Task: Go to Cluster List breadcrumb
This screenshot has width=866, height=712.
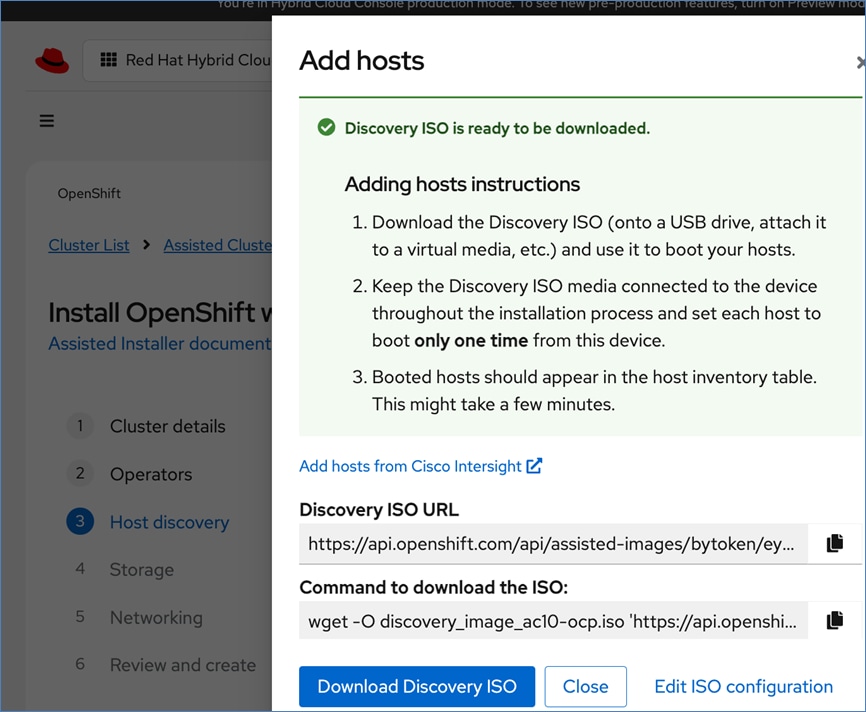Action: point(88,245)
